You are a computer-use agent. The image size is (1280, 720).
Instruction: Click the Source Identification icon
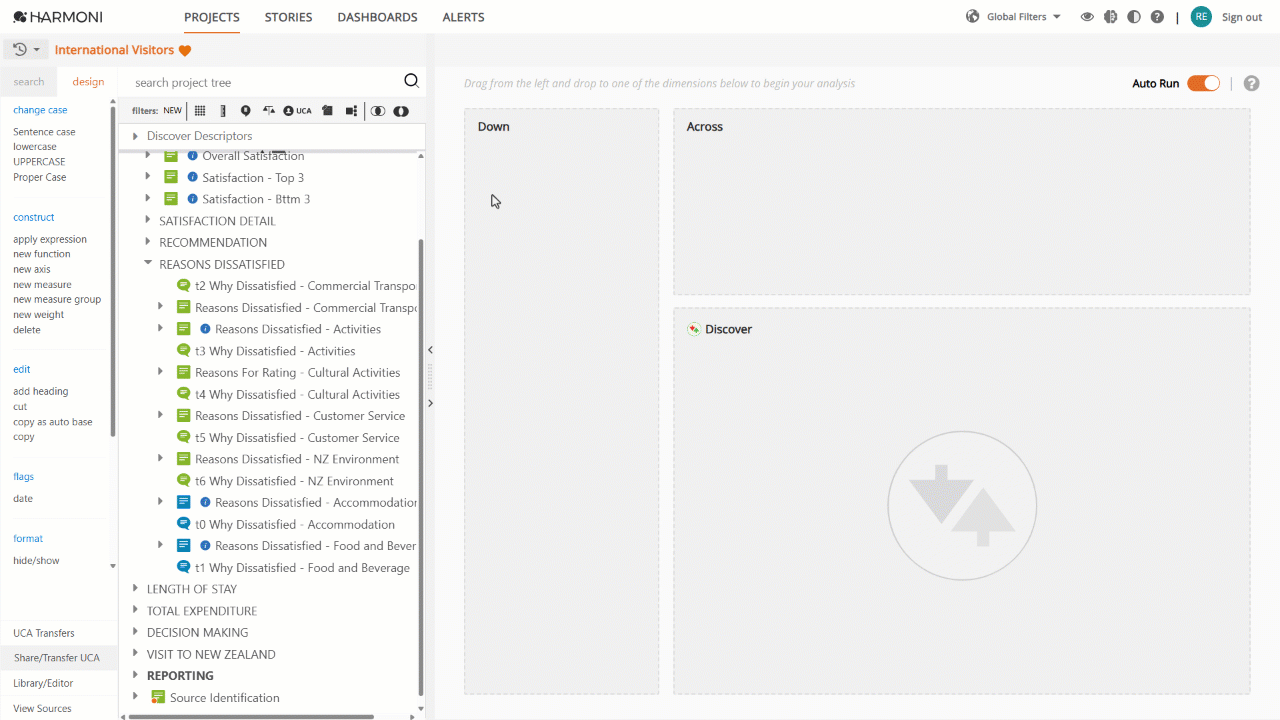click(x=158, y=697)
